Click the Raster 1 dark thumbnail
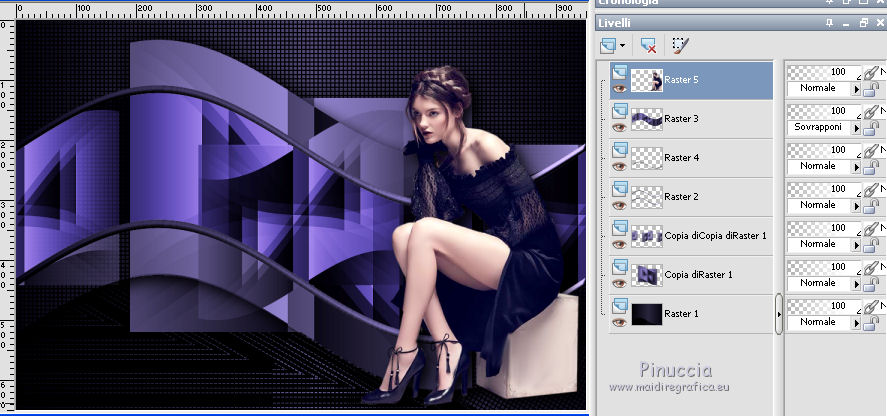 tap(647, 314)
